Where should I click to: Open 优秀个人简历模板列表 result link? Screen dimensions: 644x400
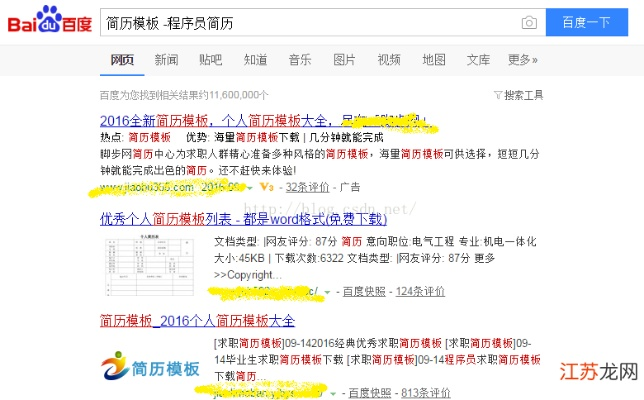click(243, 219)
